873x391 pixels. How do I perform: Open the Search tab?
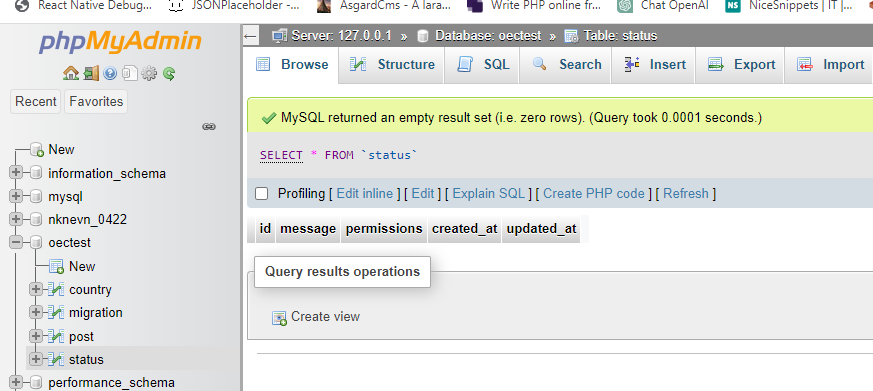[566, 65]
